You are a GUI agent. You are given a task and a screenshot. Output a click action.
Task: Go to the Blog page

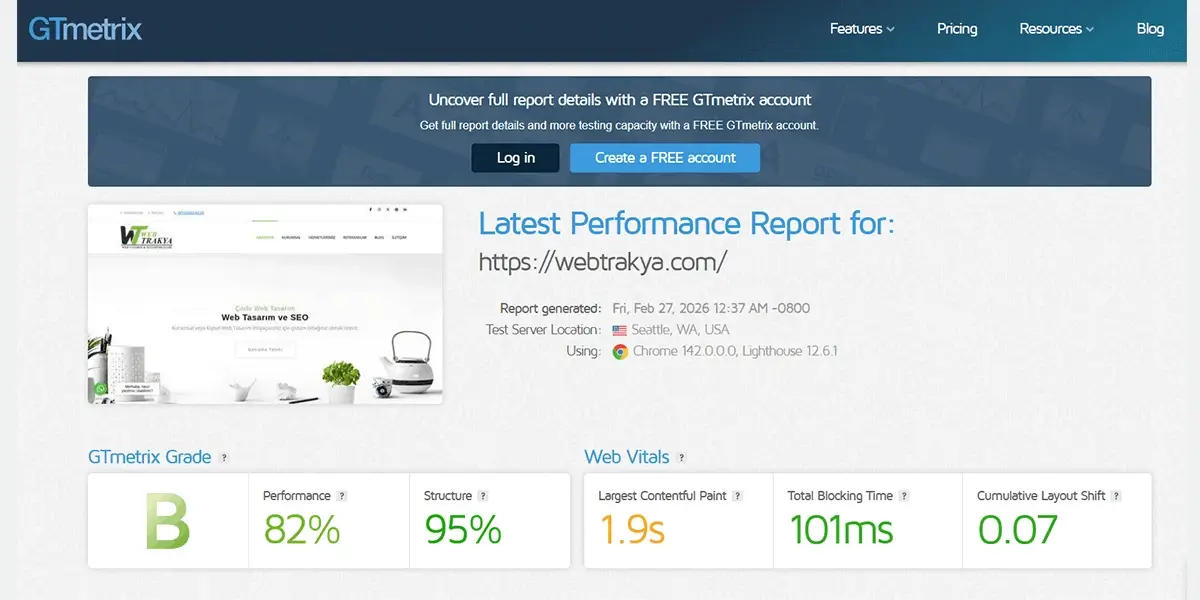(1150, 29)
